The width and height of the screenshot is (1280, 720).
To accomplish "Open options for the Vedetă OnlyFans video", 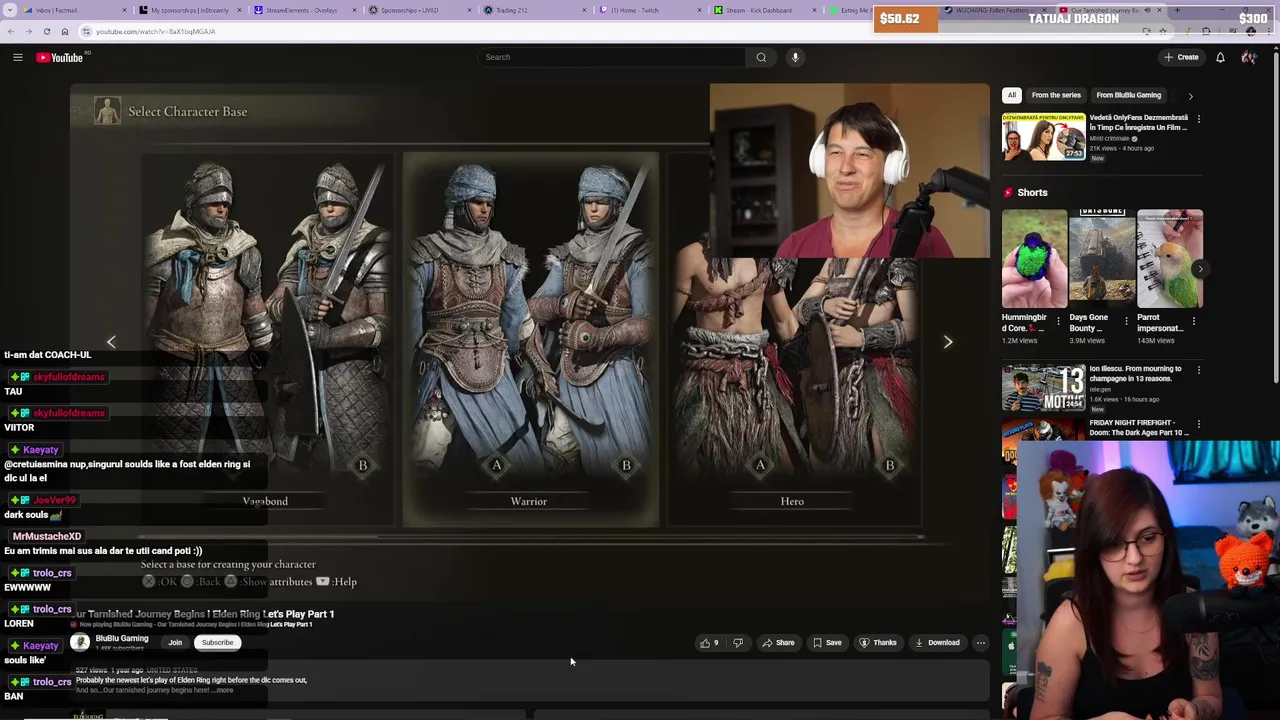I will 1198,119.
